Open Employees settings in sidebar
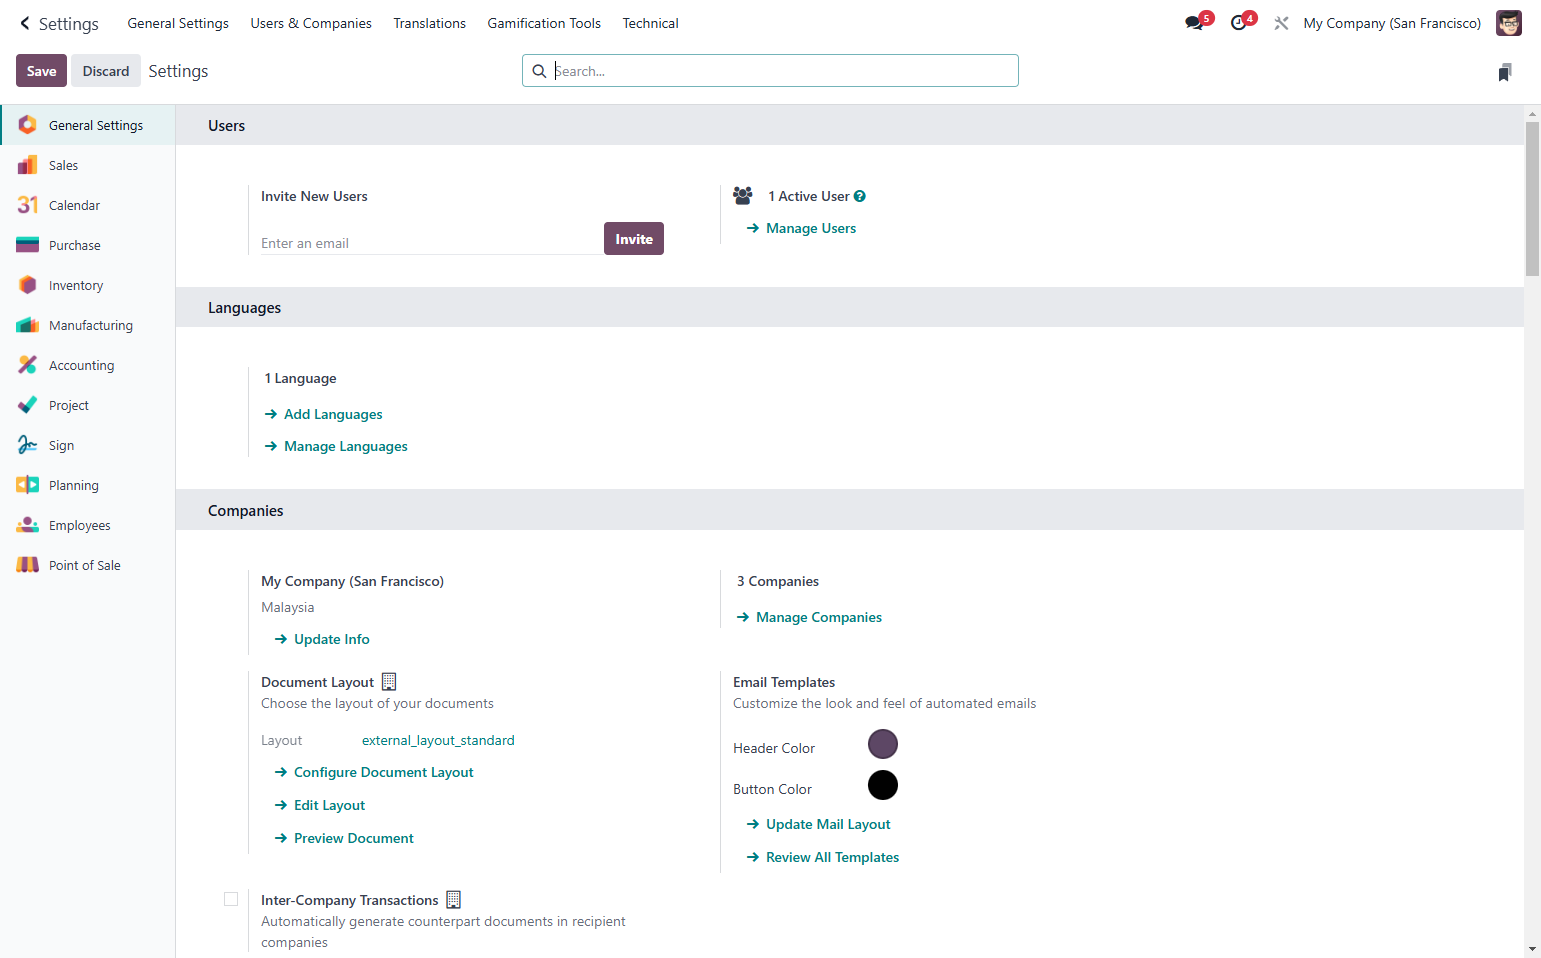The height and width of the screenshot is (958, 1541). pos(88,525)
